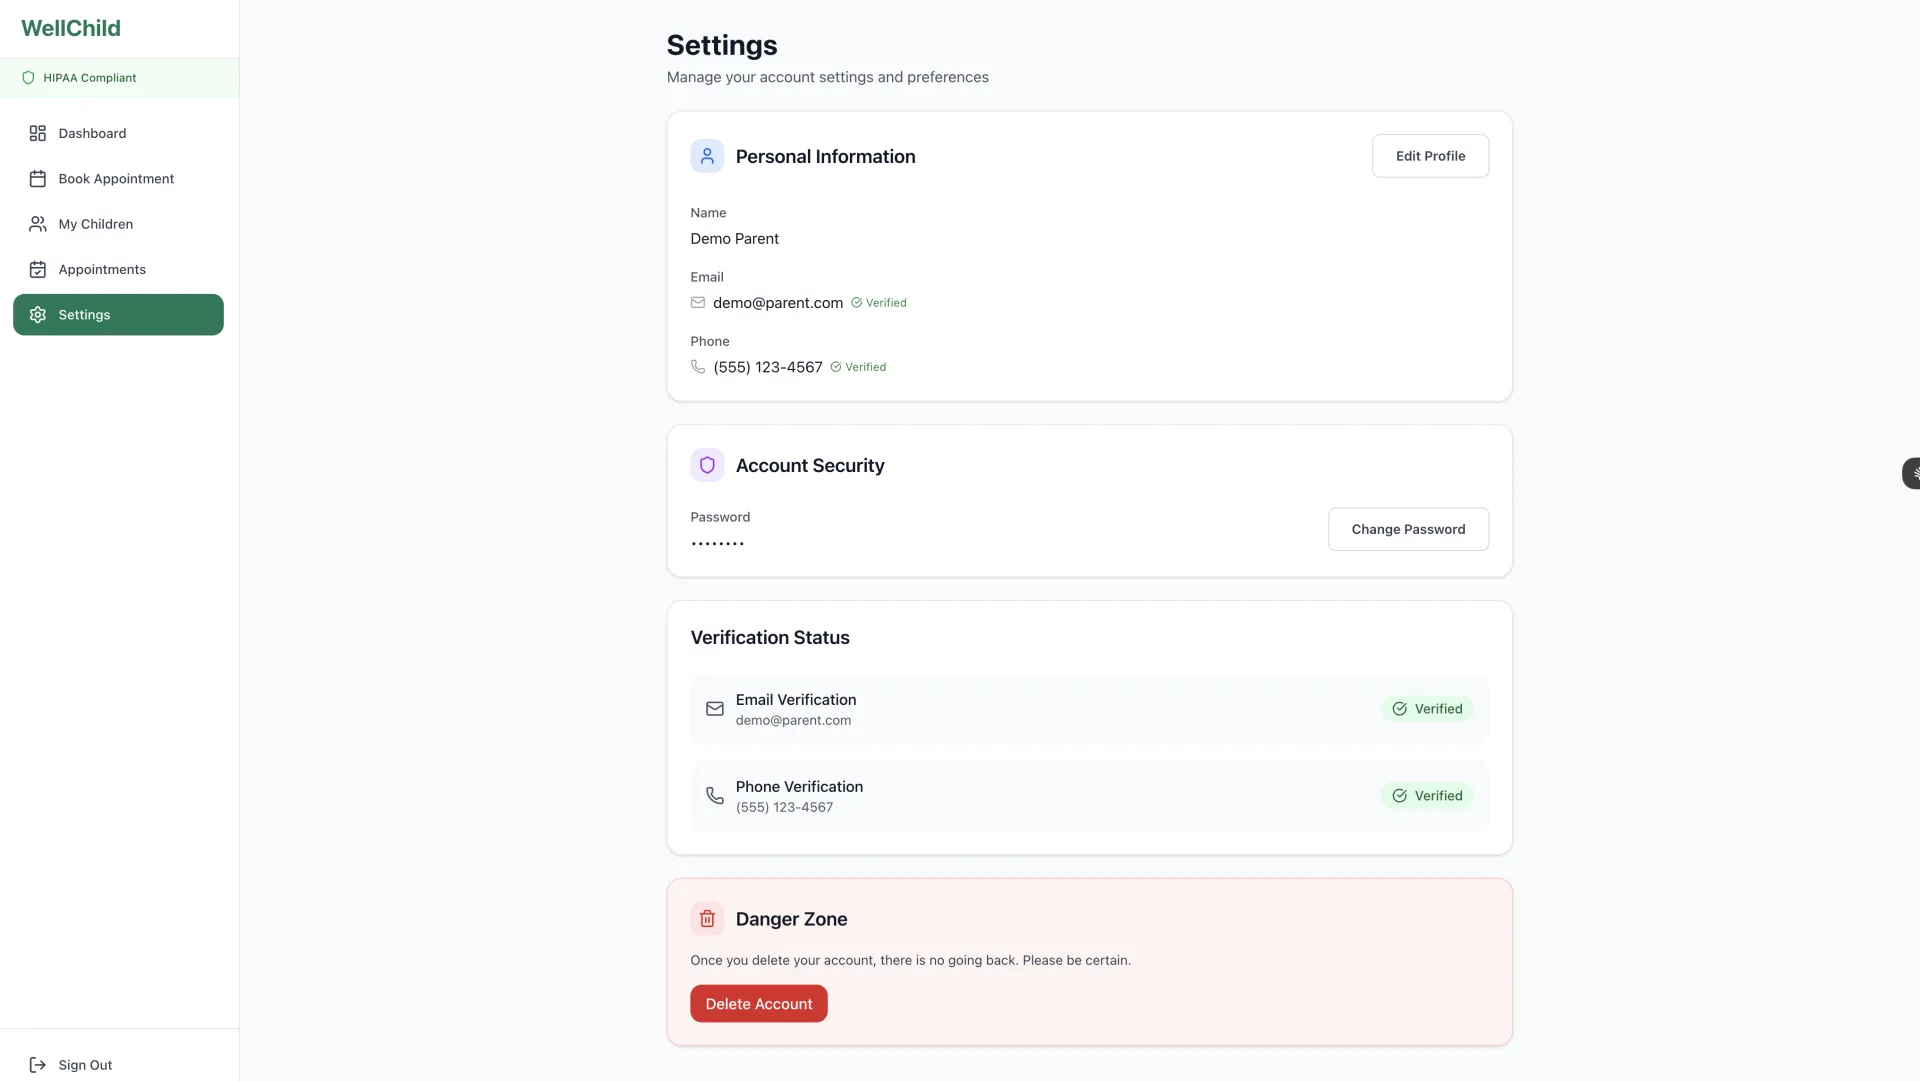
Task: Click the red Delete Account button
Action: pos(758,1004)
